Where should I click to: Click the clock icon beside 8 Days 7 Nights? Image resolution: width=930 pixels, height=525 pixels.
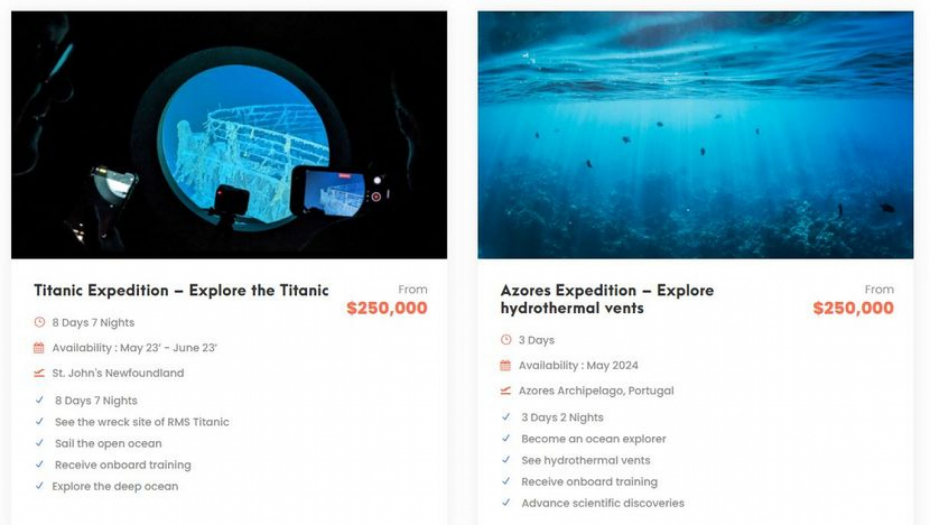click(40, 323)
